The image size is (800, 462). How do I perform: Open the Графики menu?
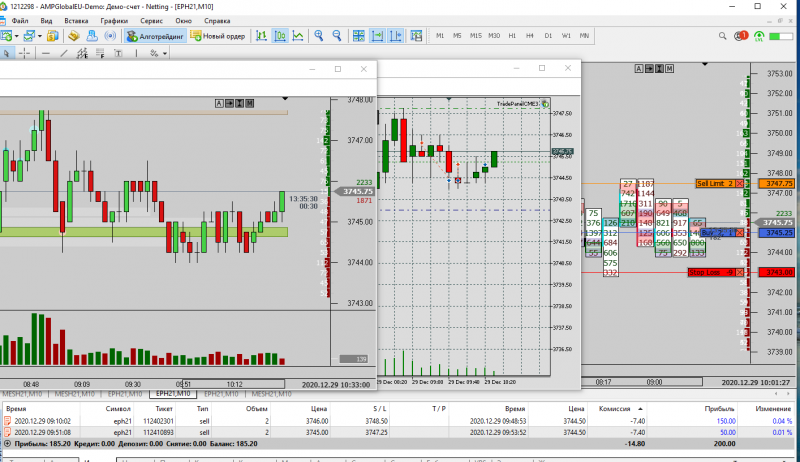(114, 21)
